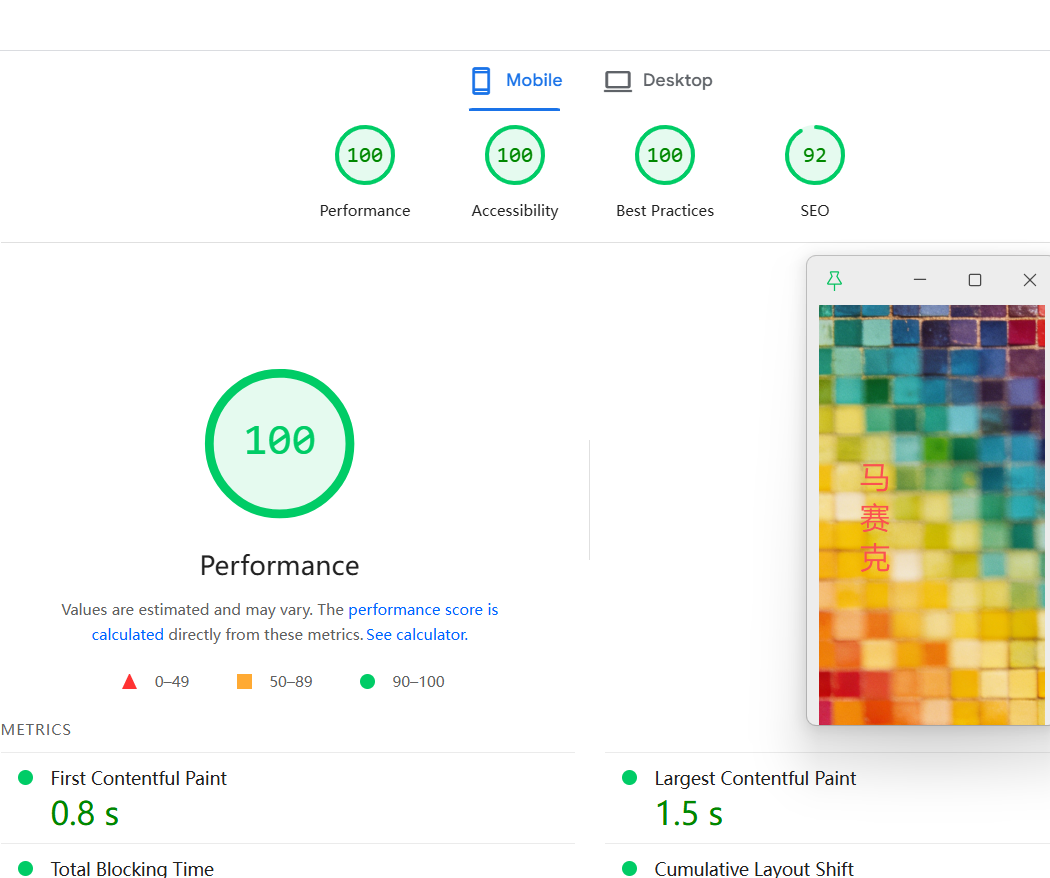This screenshot has height=878, width=1050.
Task: Switch to the Mobile tab
Action: click(x=515, y=80)
